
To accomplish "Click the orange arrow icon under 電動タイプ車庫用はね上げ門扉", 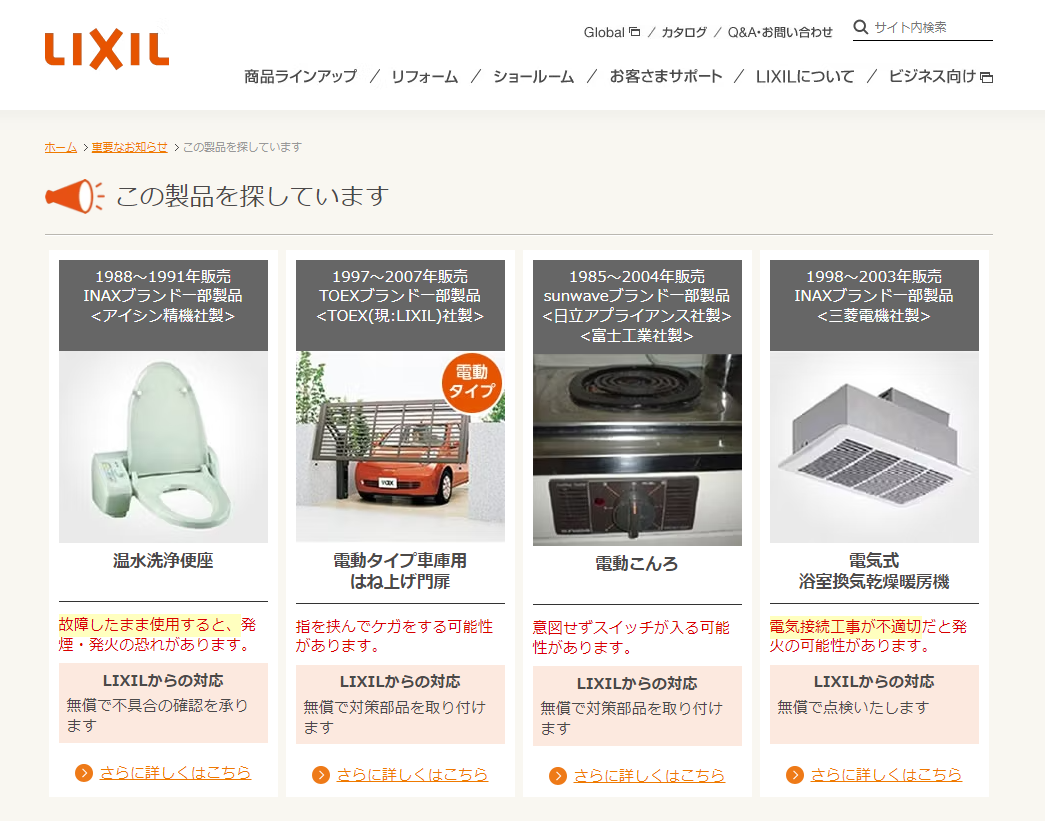I will [321, 774].
